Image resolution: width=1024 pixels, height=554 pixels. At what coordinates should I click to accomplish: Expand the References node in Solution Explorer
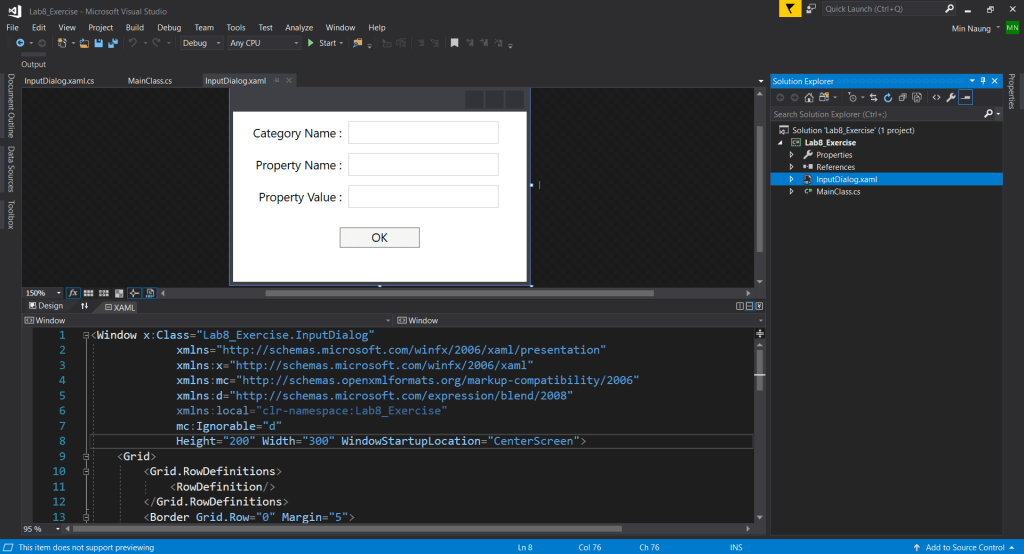pos(791,167)
